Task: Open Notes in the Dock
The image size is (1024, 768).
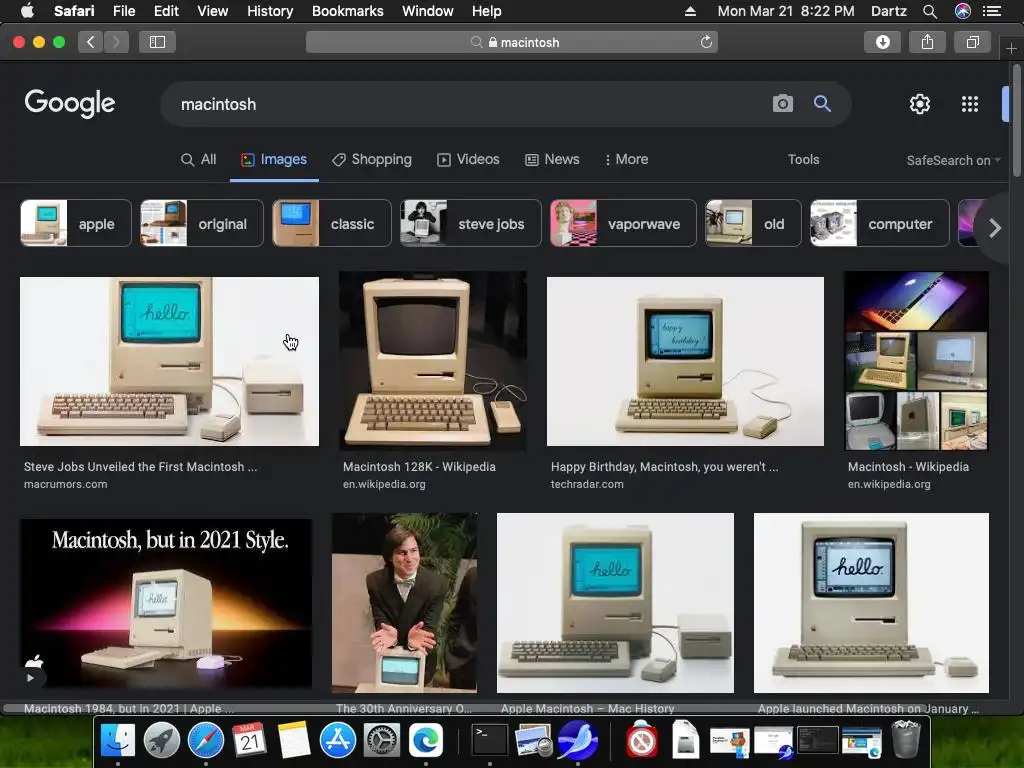Action: click(293, 741)
